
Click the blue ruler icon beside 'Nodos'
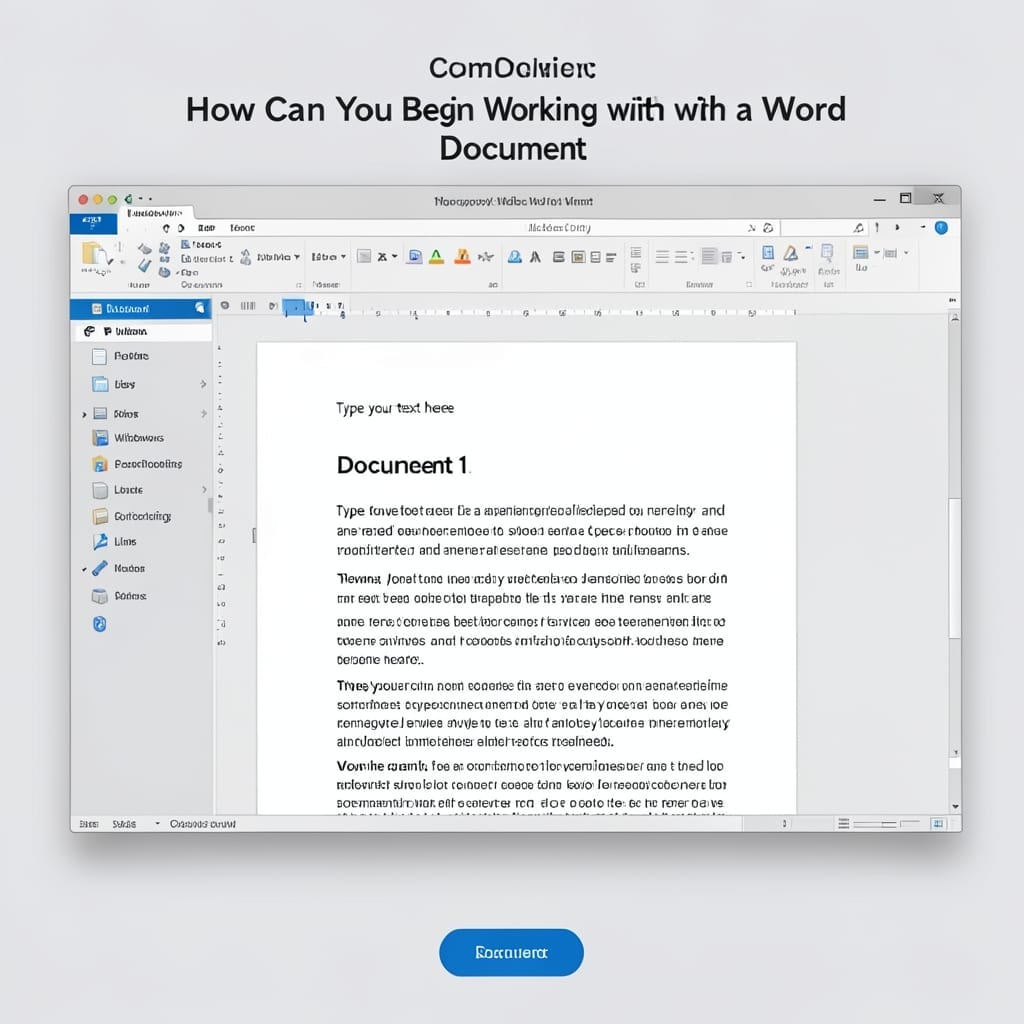pyautogui.click(x=100, y=568)
